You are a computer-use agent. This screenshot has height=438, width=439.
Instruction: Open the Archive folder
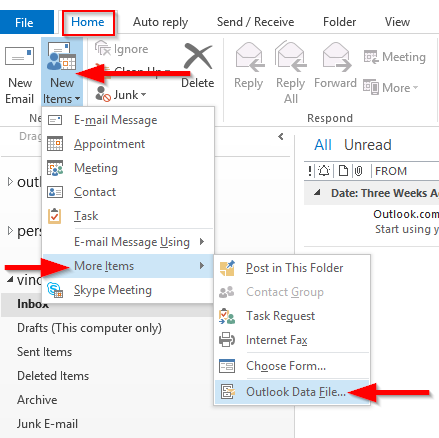pyautogui.click(x=37, y=400)
